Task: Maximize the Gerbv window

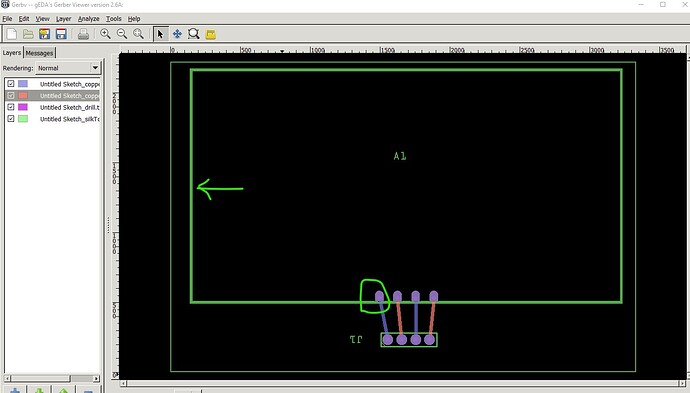Action: 663,4
